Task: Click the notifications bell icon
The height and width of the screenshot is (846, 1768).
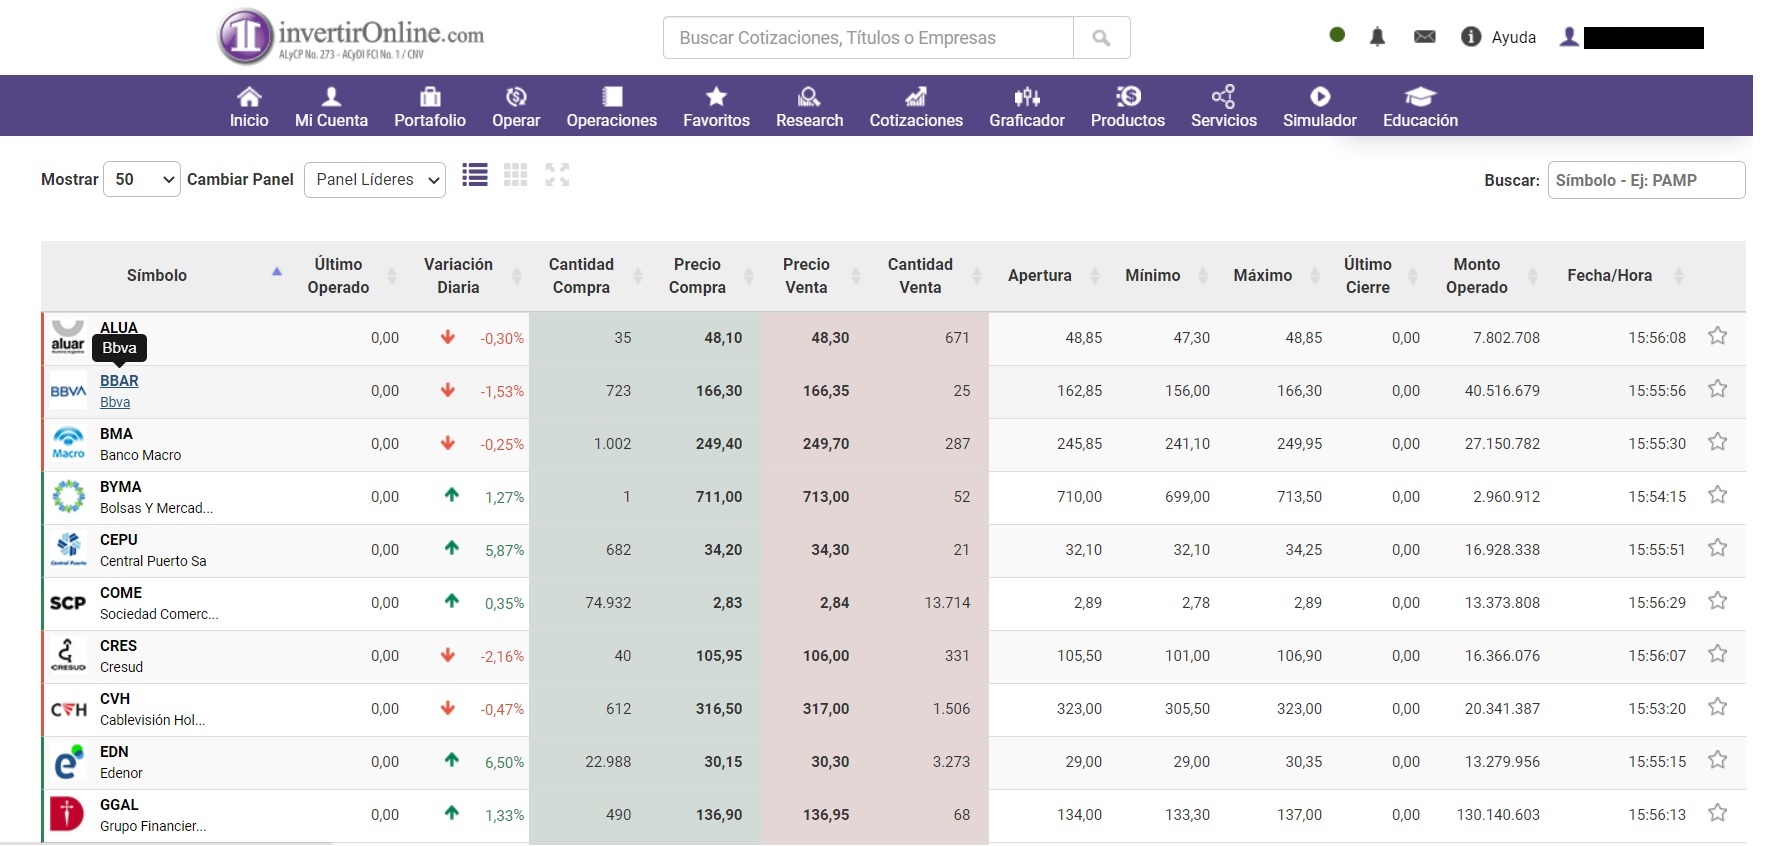Action: point(1377,37)
